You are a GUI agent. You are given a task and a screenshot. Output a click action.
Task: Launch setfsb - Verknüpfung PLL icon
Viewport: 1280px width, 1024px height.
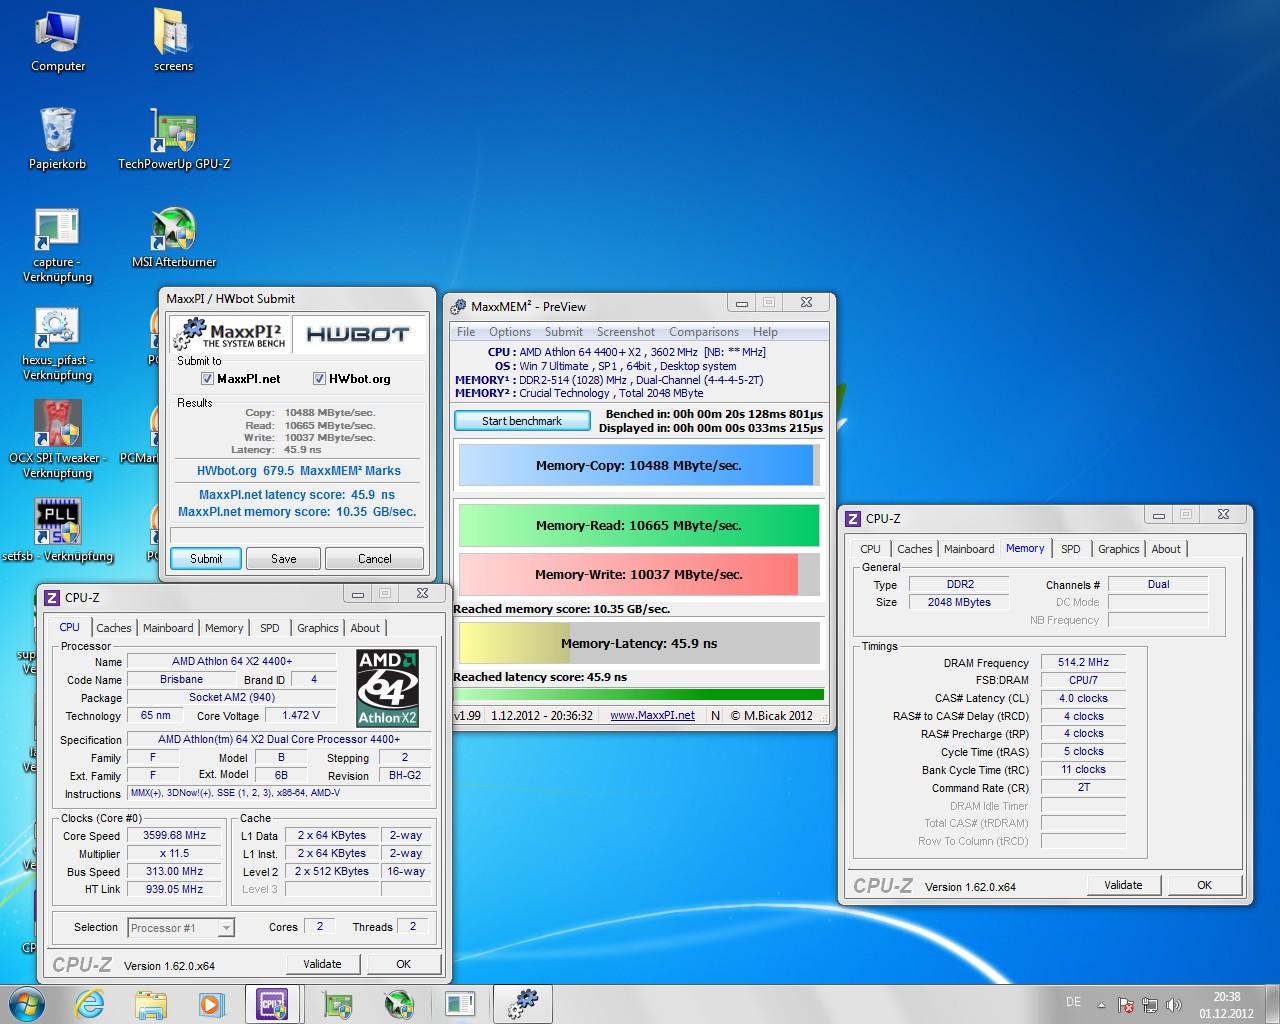58,530
